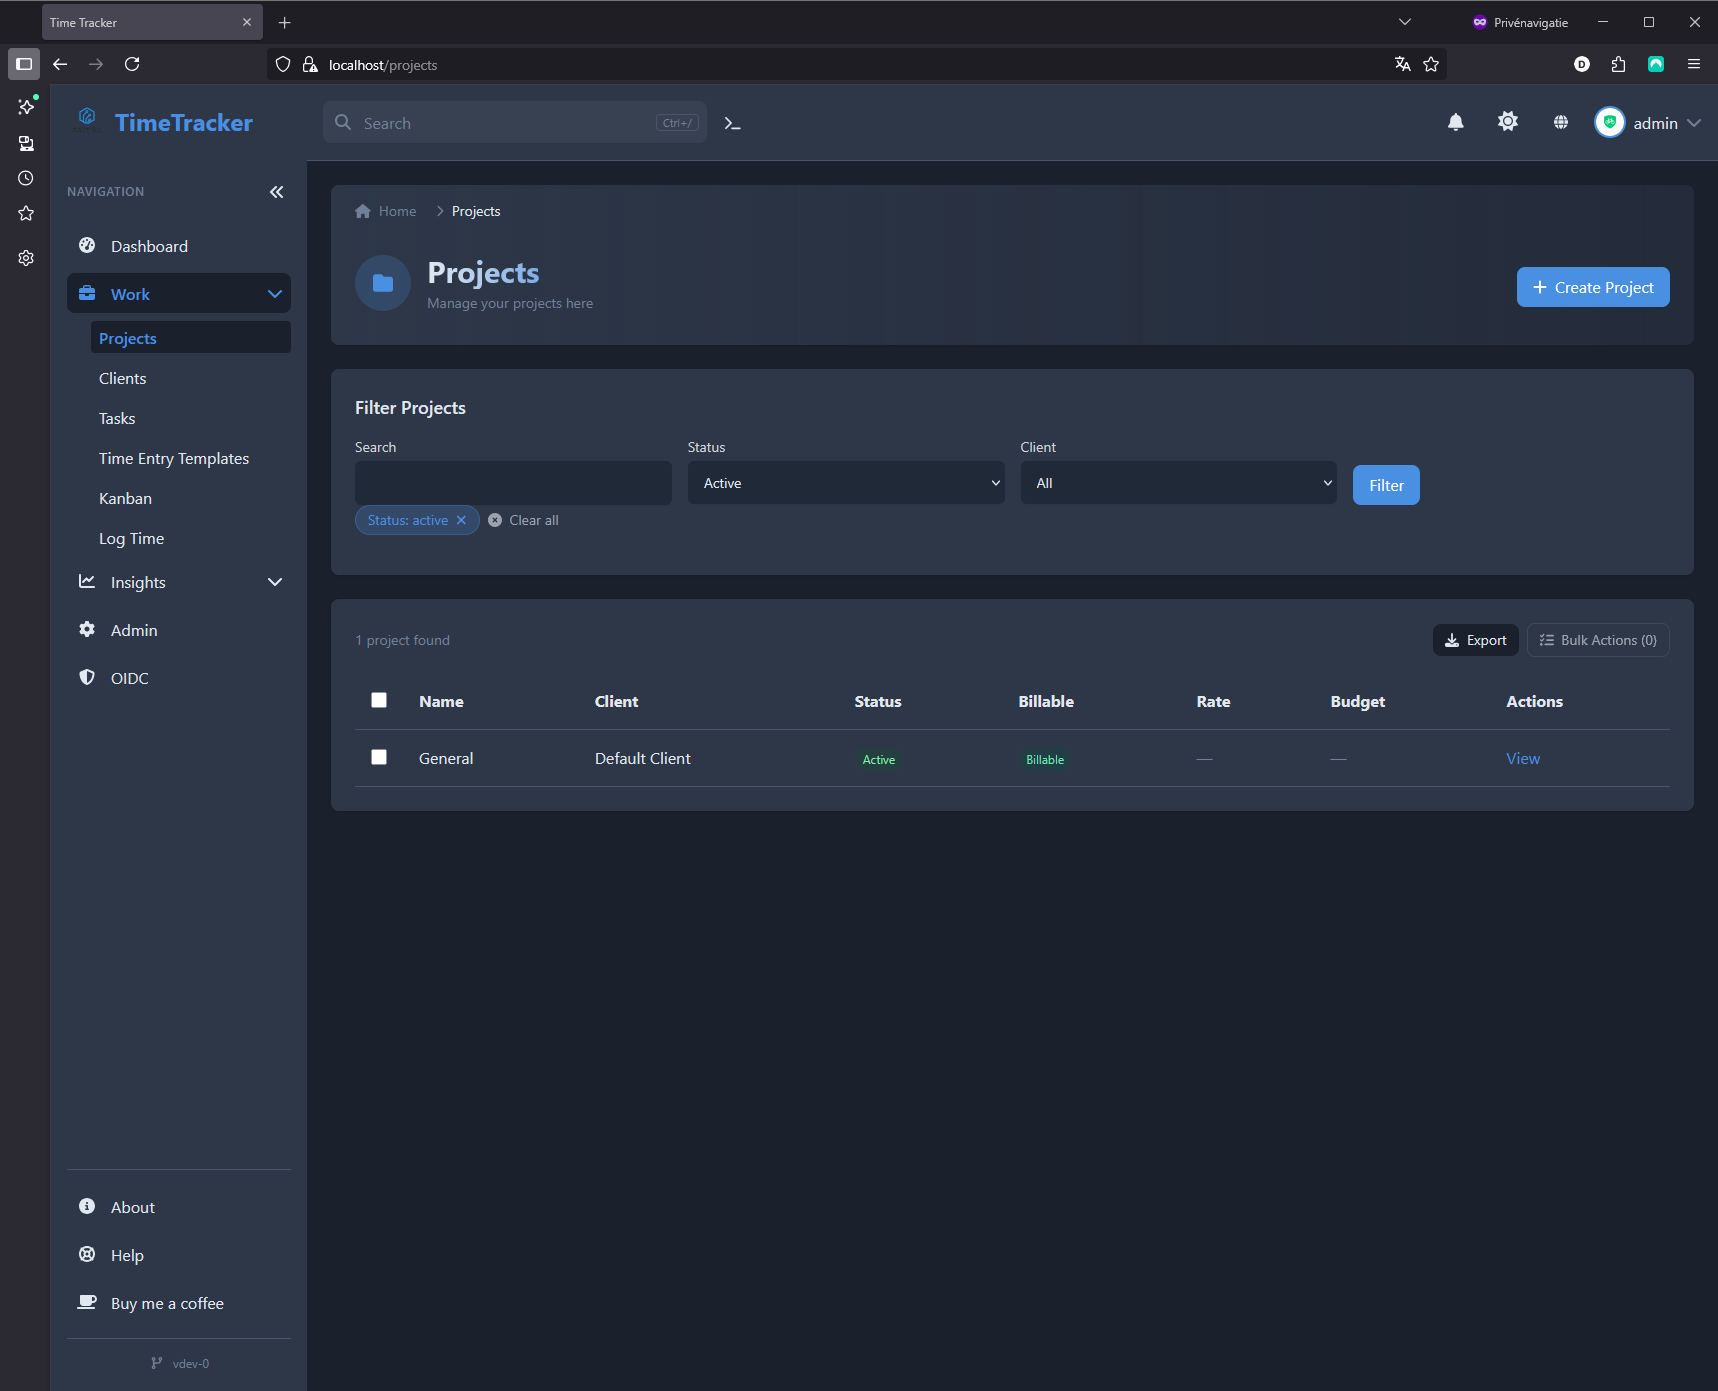Select the General project checkbox

tap(379, 757)
